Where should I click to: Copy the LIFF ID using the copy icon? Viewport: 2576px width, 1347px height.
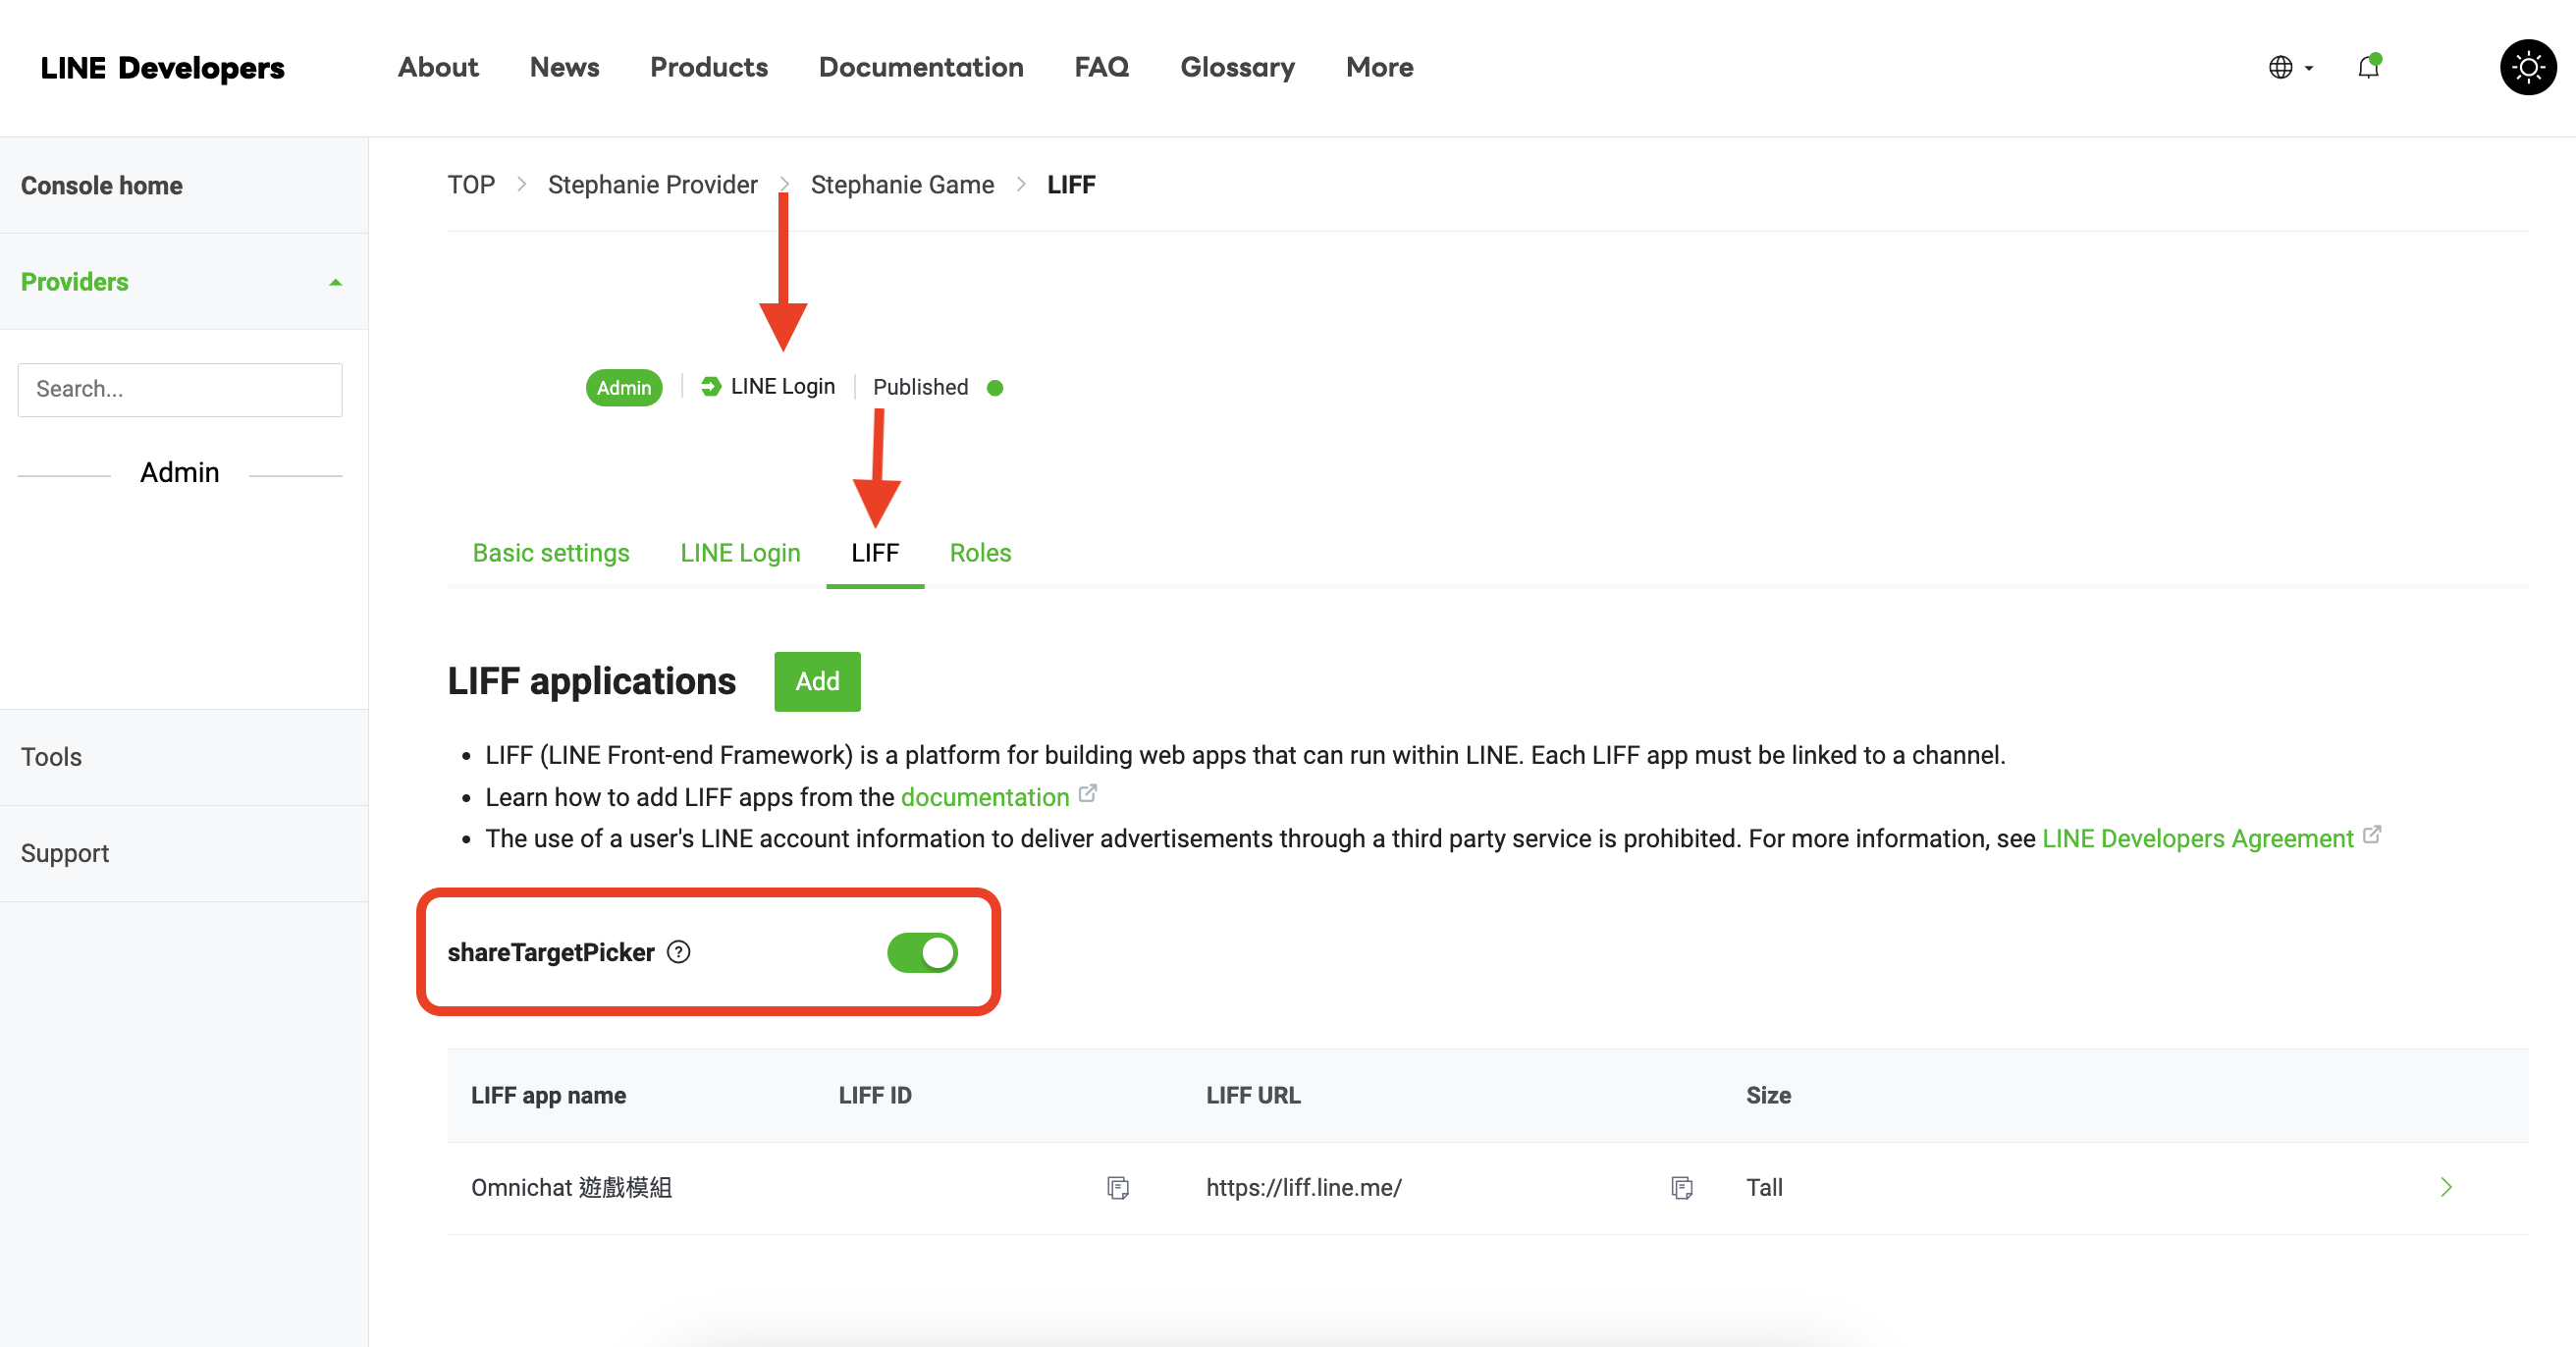pyautogui.click(x=1117, y=1187)
